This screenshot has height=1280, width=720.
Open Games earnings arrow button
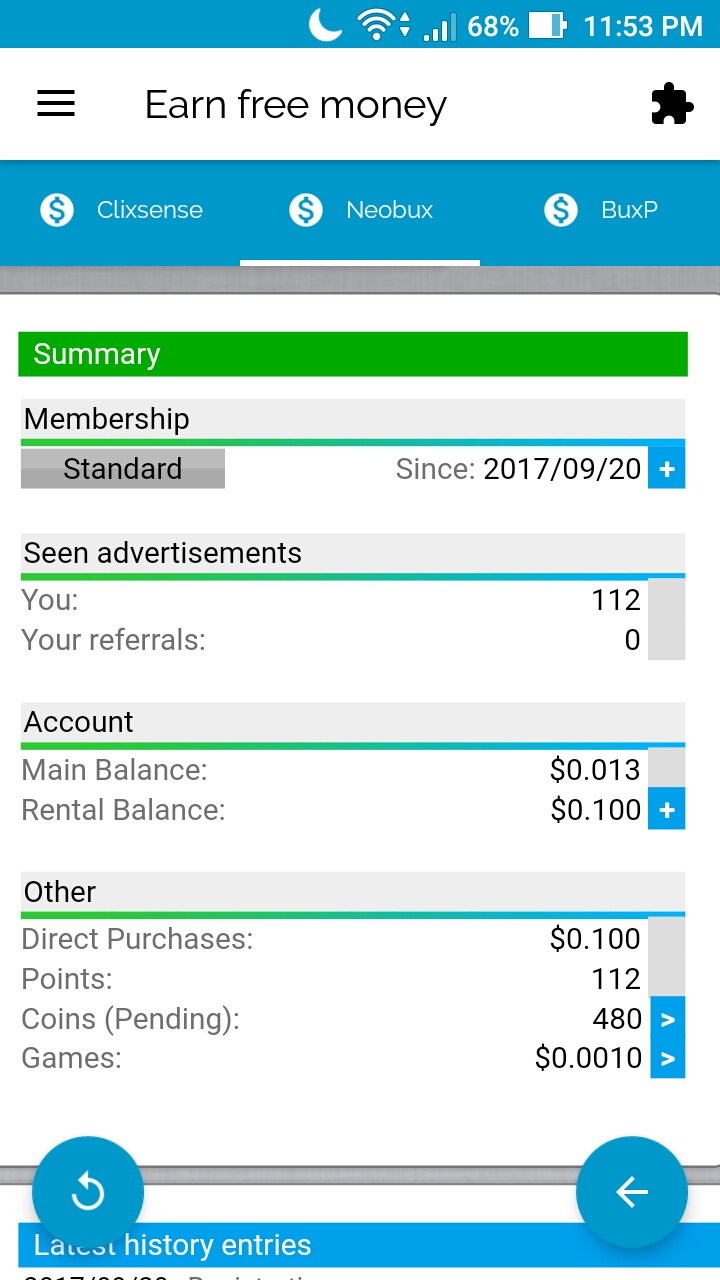coord(667,1059)
